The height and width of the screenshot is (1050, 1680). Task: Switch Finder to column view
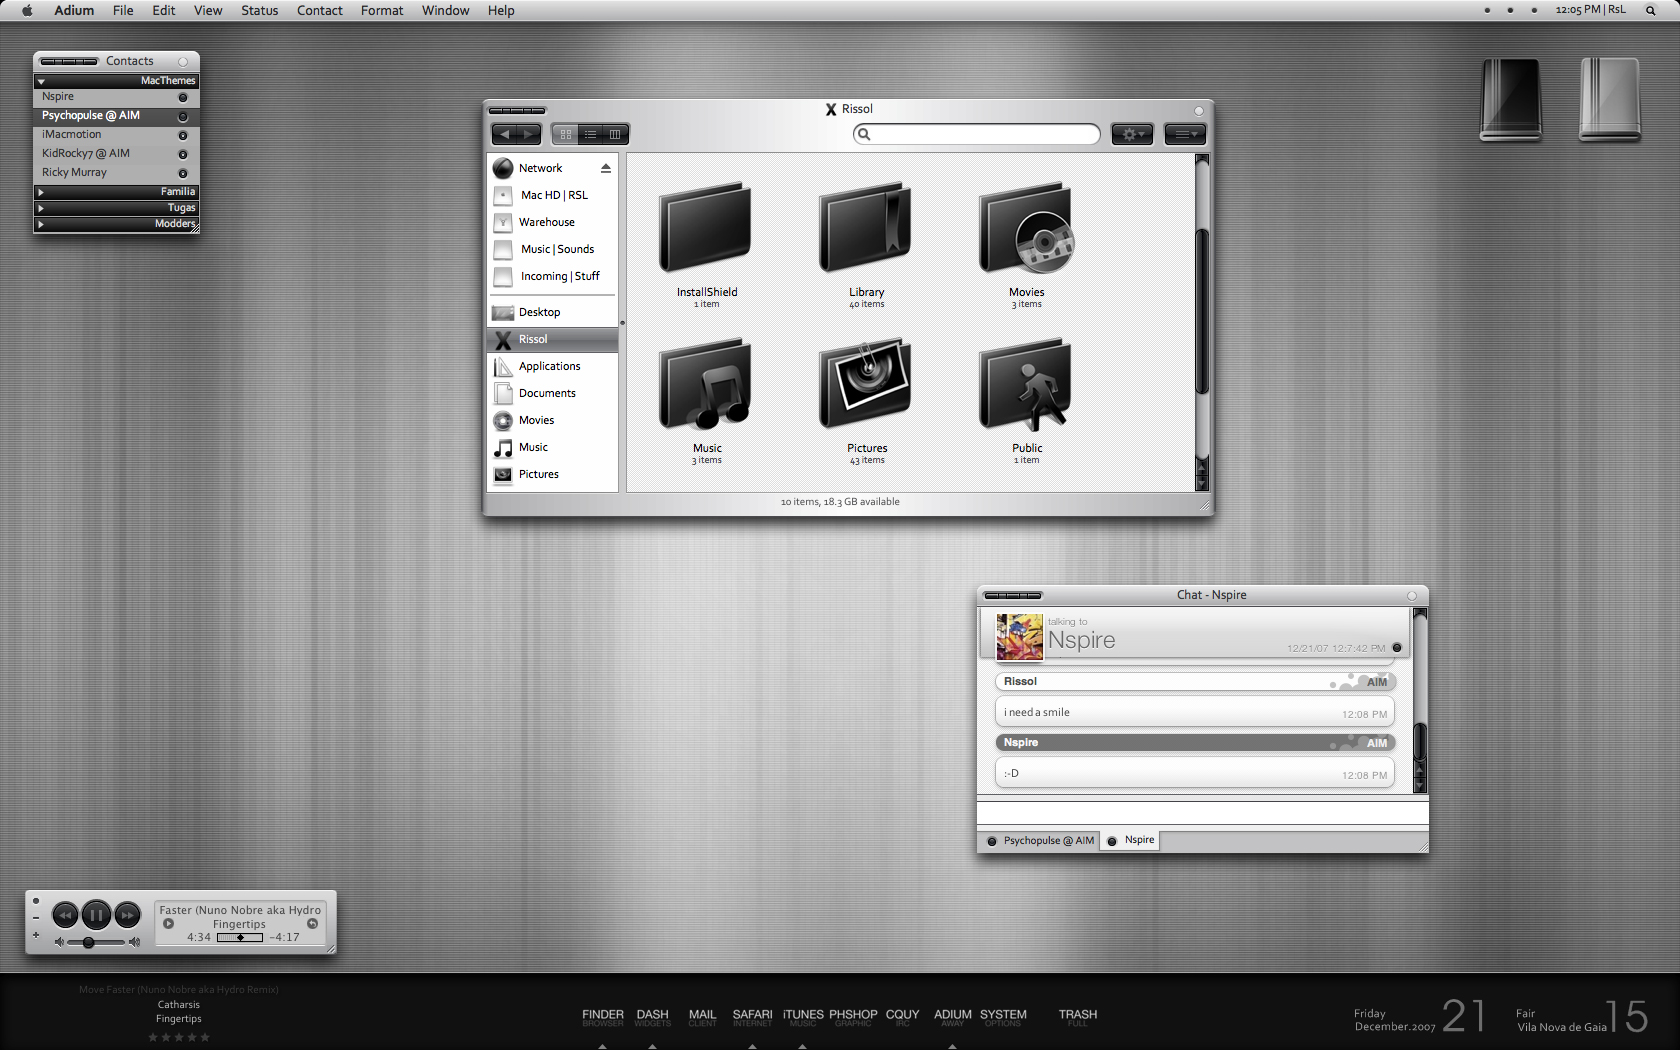pyautogui.click(x=615, y=134)
